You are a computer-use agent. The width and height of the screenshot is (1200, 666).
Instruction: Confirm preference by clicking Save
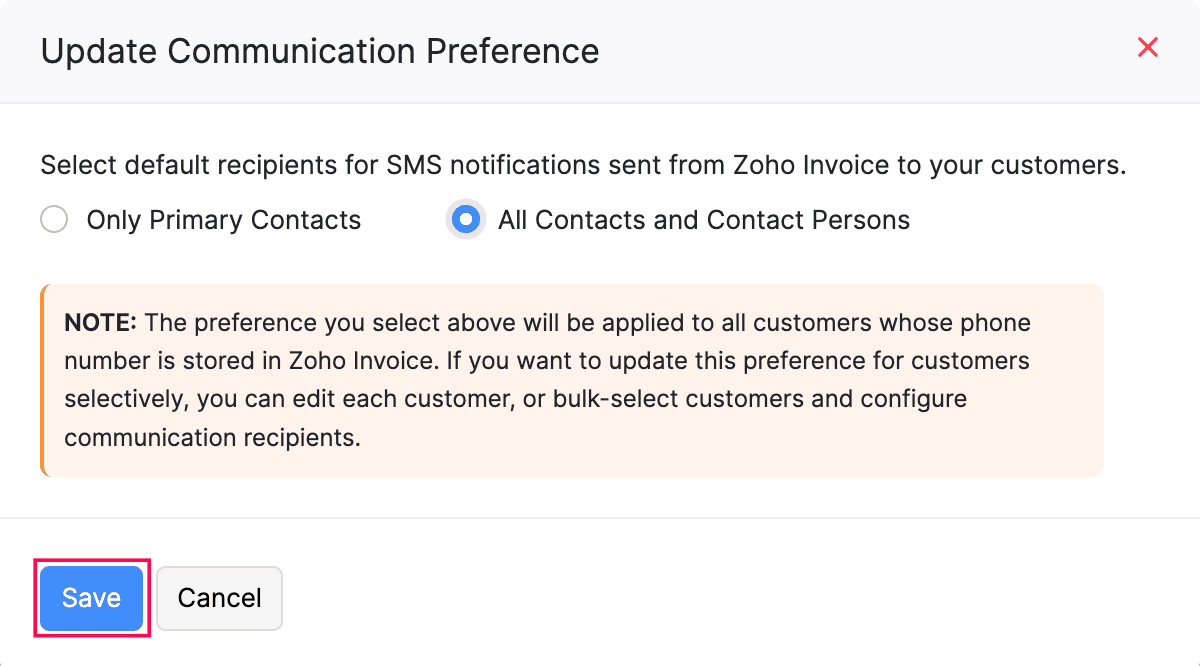click(x=91, y=598)
